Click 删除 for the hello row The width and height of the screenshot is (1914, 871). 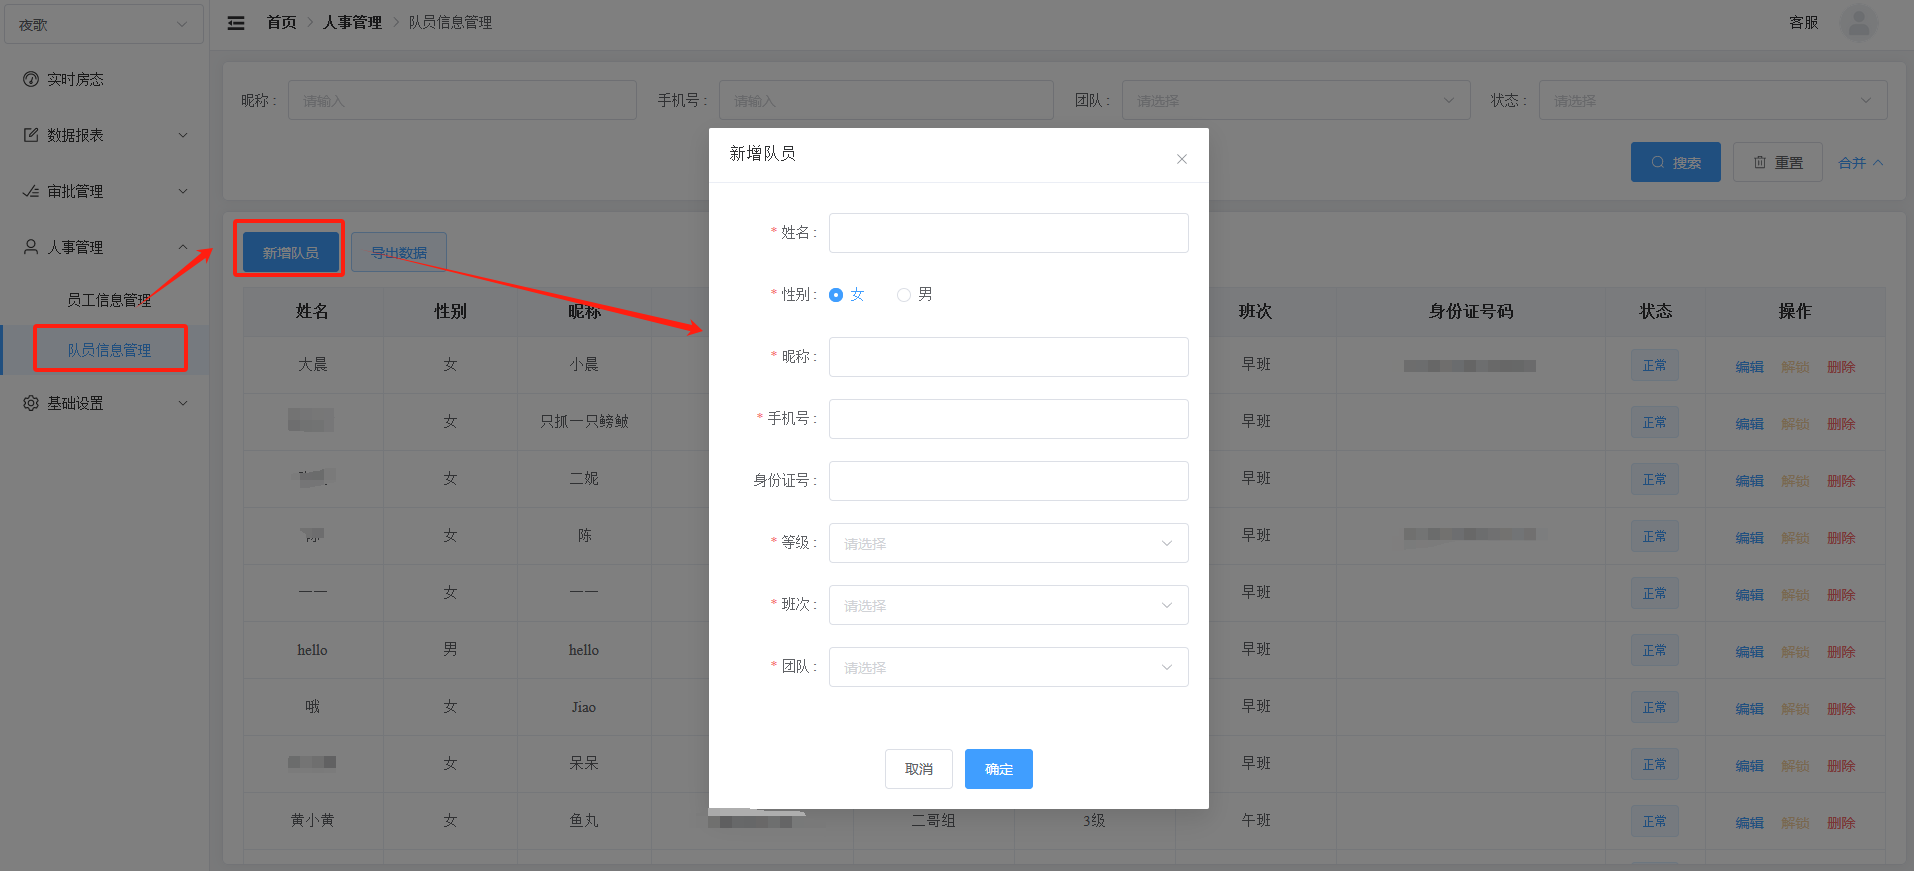click(1841, 652)
